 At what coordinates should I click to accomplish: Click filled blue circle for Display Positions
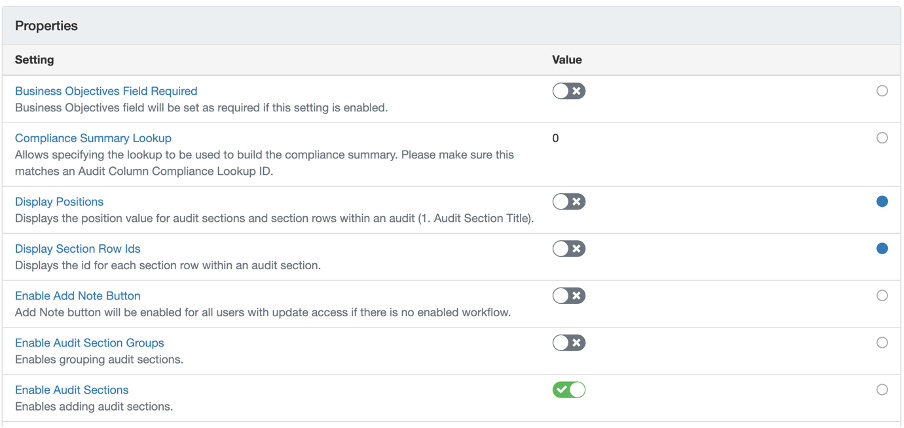pyautogui.click(x=882, y=202)
